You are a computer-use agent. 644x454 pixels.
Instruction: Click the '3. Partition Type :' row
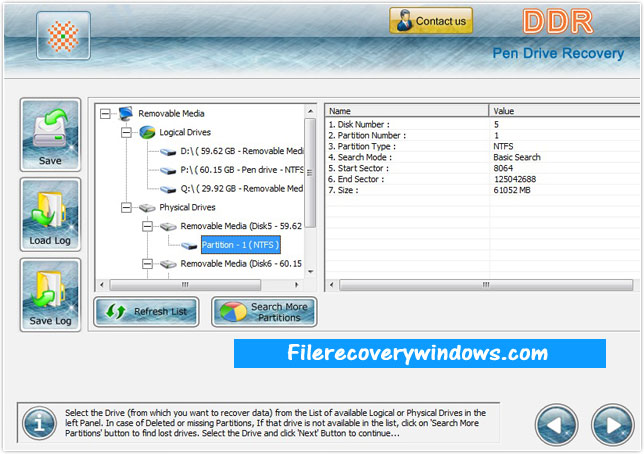tap(483, 146)
